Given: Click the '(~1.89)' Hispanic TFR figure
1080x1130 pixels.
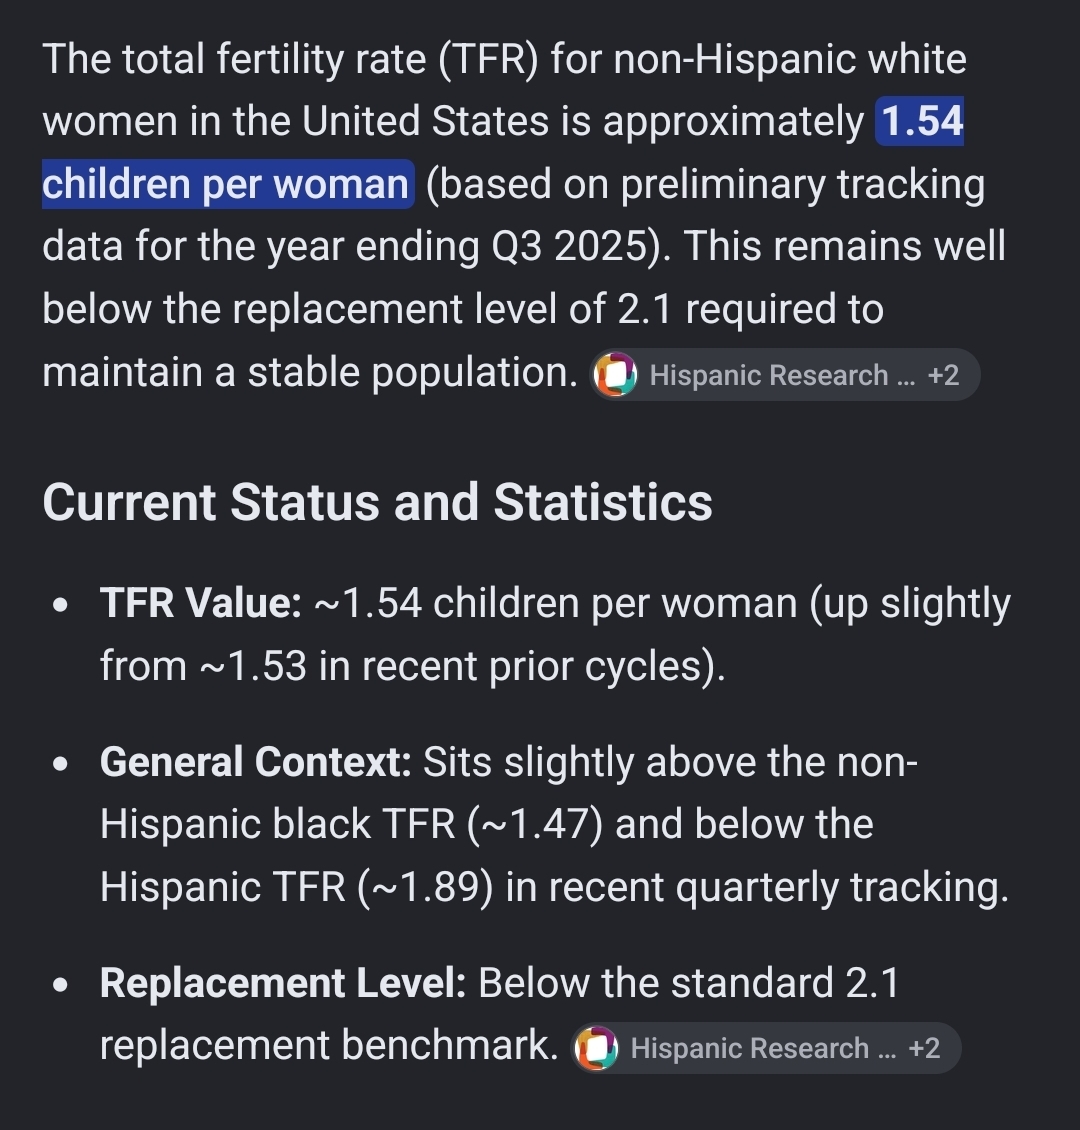Looking at the screenshot, I should point(425,886).
